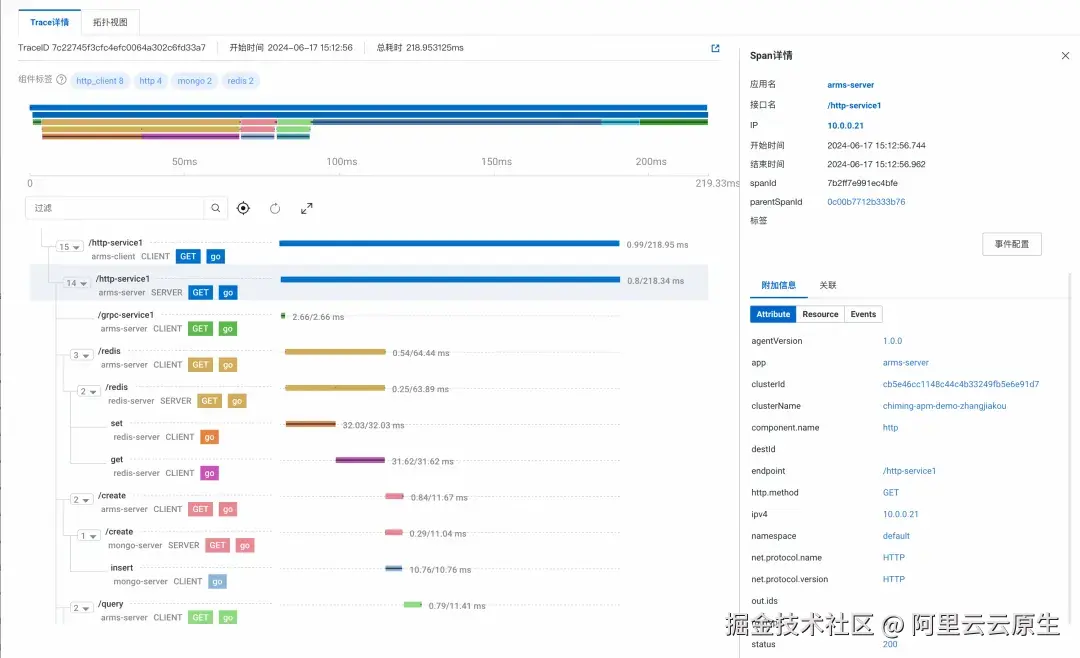Click the purple get span duration bar

coord(360,460)
